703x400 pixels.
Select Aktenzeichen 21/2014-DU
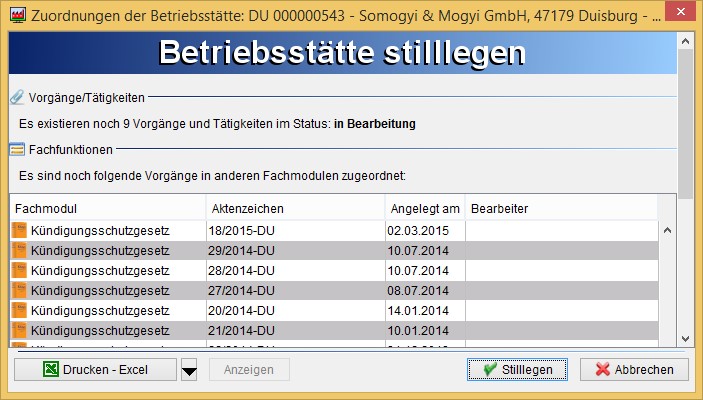tap(241, 330)
